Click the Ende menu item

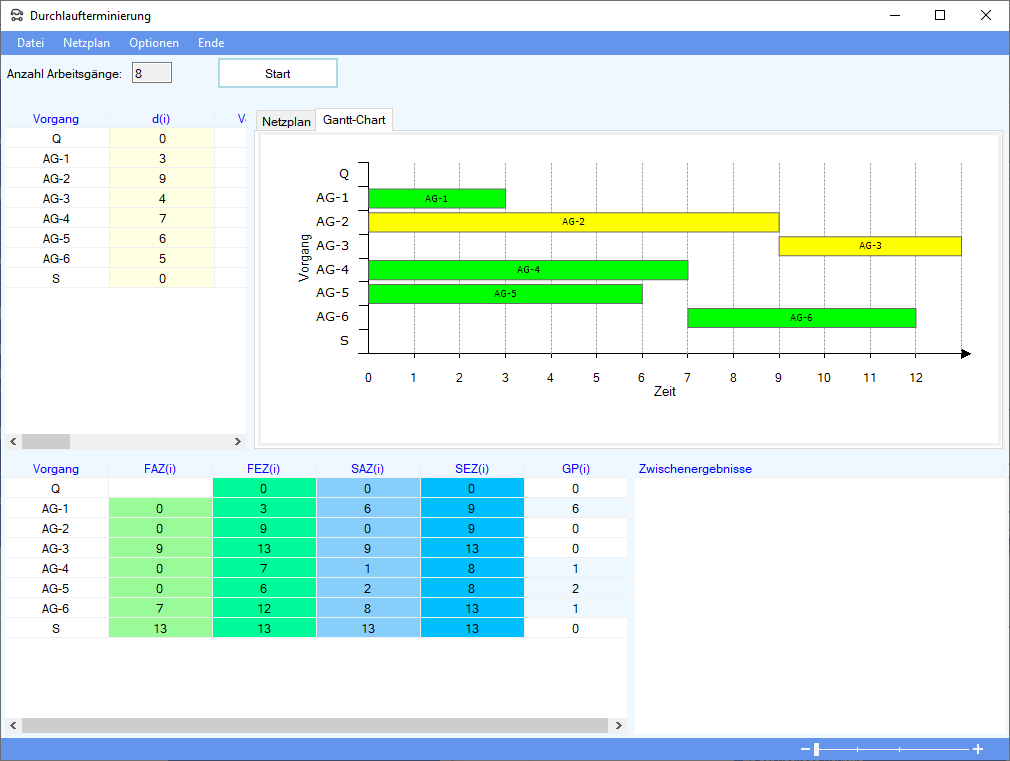(211, 43)
